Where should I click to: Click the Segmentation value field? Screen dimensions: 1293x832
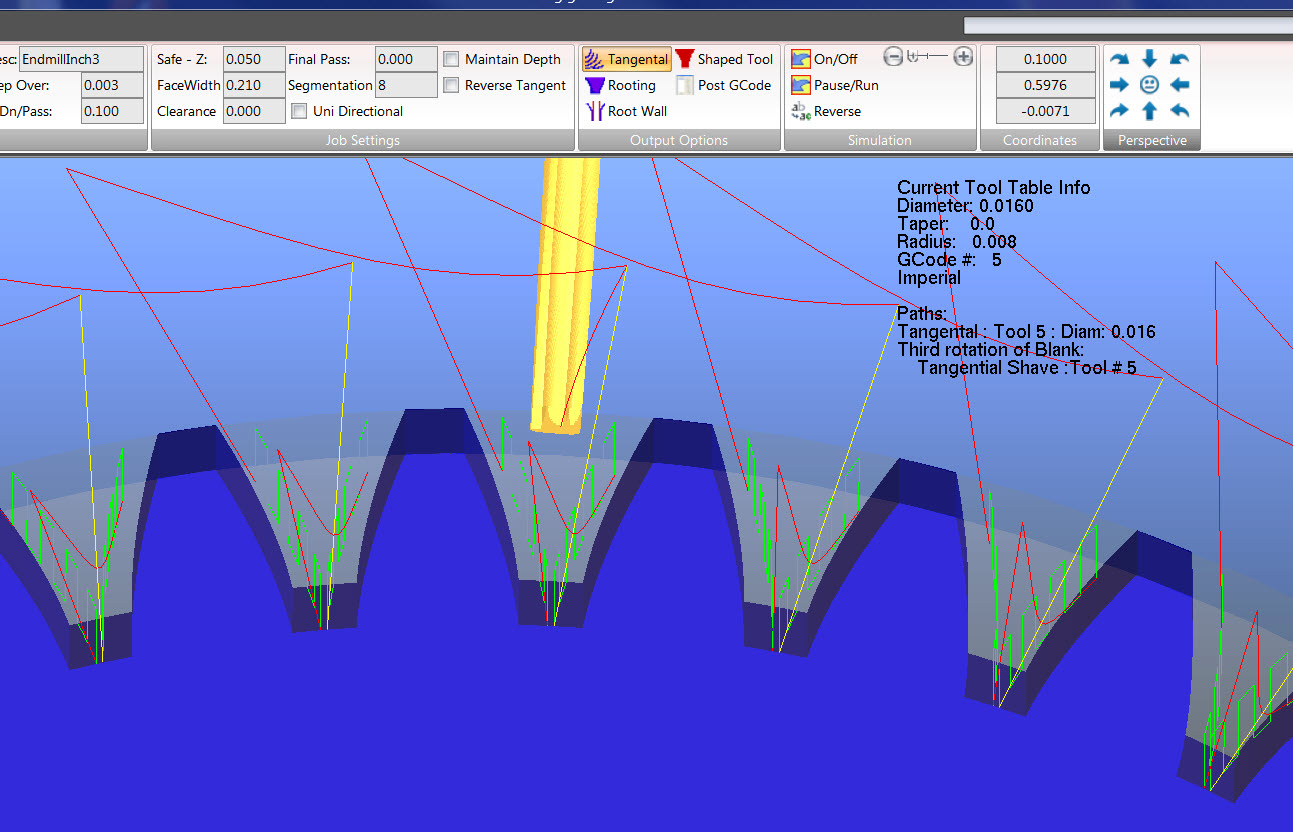(406, 85)
